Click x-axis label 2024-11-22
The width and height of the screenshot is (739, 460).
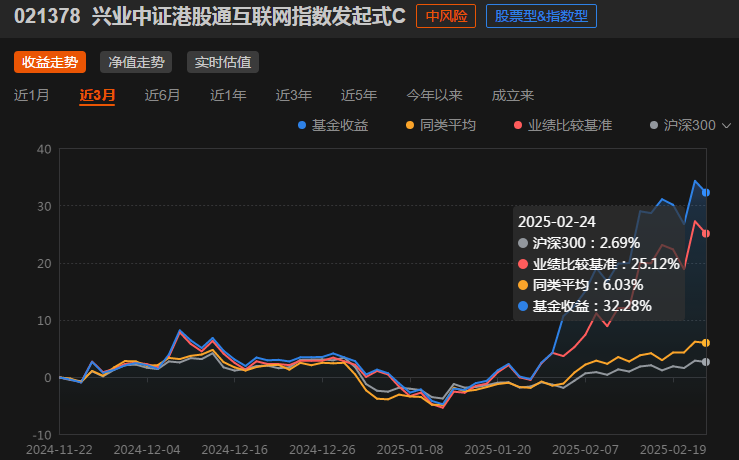click(x=59, y=450)
